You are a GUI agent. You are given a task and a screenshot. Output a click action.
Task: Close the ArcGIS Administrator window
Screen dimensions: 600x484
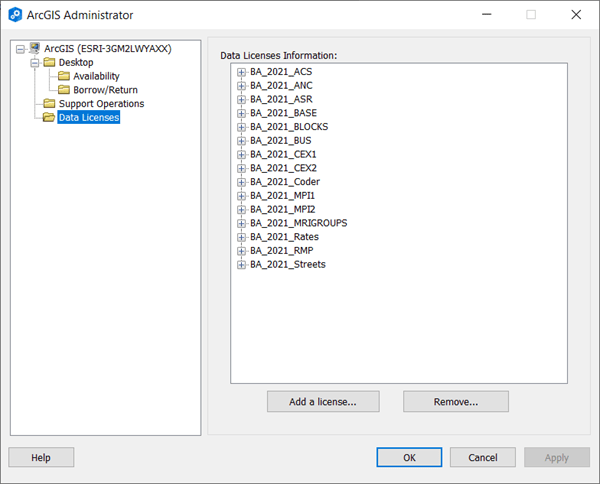[576, 15]
